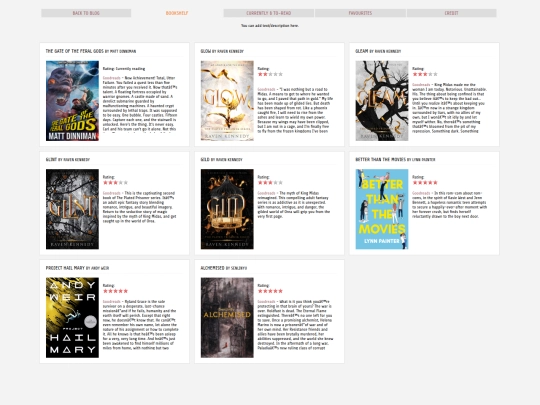Click the Alchemised book cover

click(x=227, y=318)
